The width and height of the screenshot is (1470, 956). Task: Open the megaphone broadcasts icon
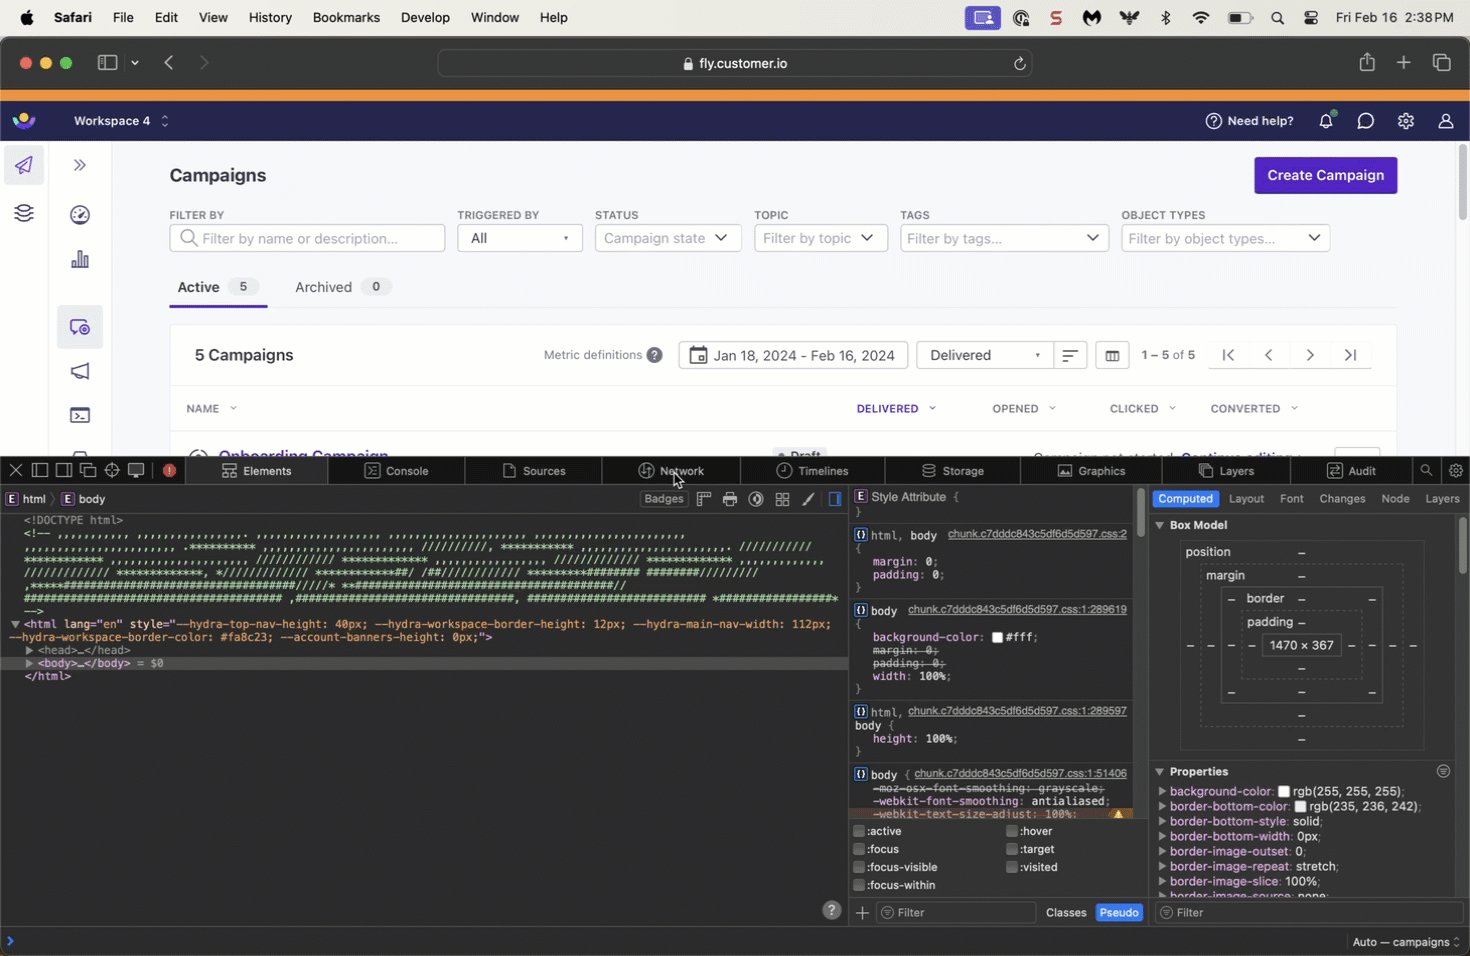[80, 372]
